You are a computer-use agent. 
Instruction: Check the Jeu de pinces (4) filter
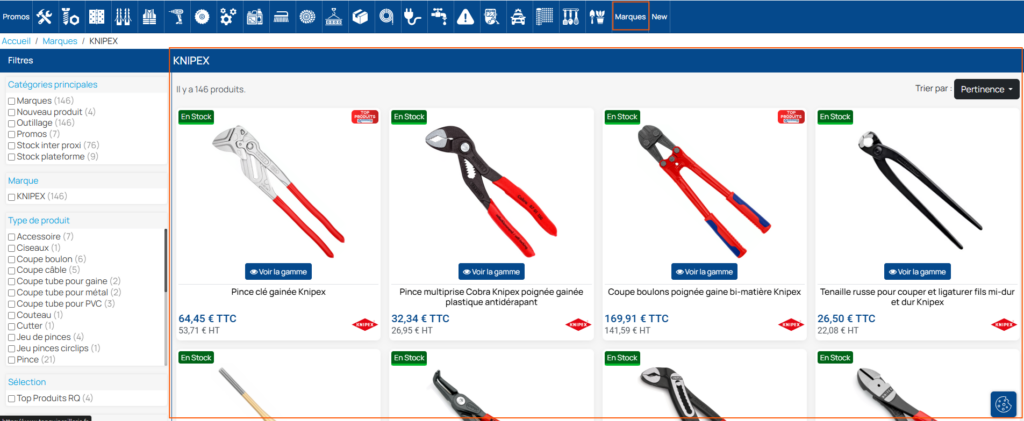tap(12, 337)
